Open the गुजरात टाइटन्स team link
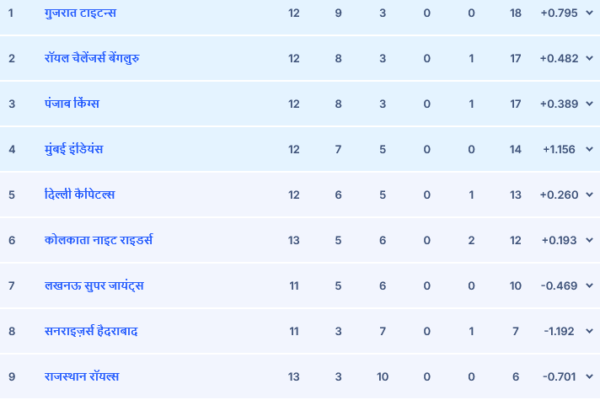This screenshot has height=400, width=600. (80, 13)
